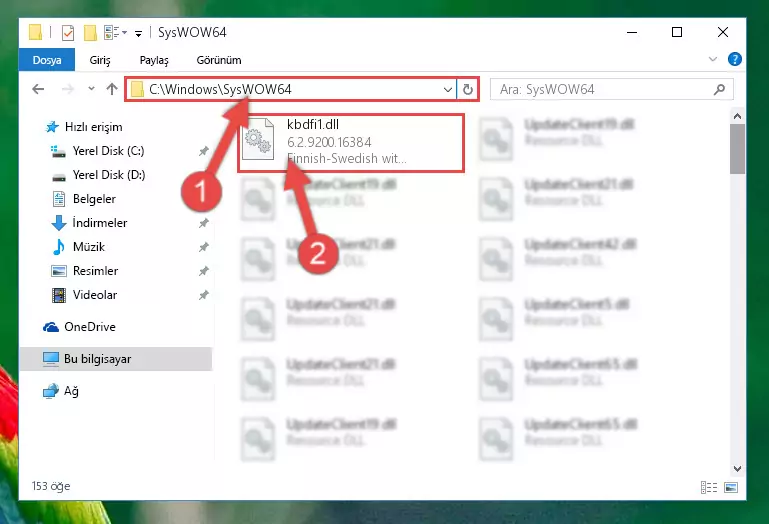Go back with the left arrow
The height and width of the screenshot is (524, 769).
coord(38,89)
